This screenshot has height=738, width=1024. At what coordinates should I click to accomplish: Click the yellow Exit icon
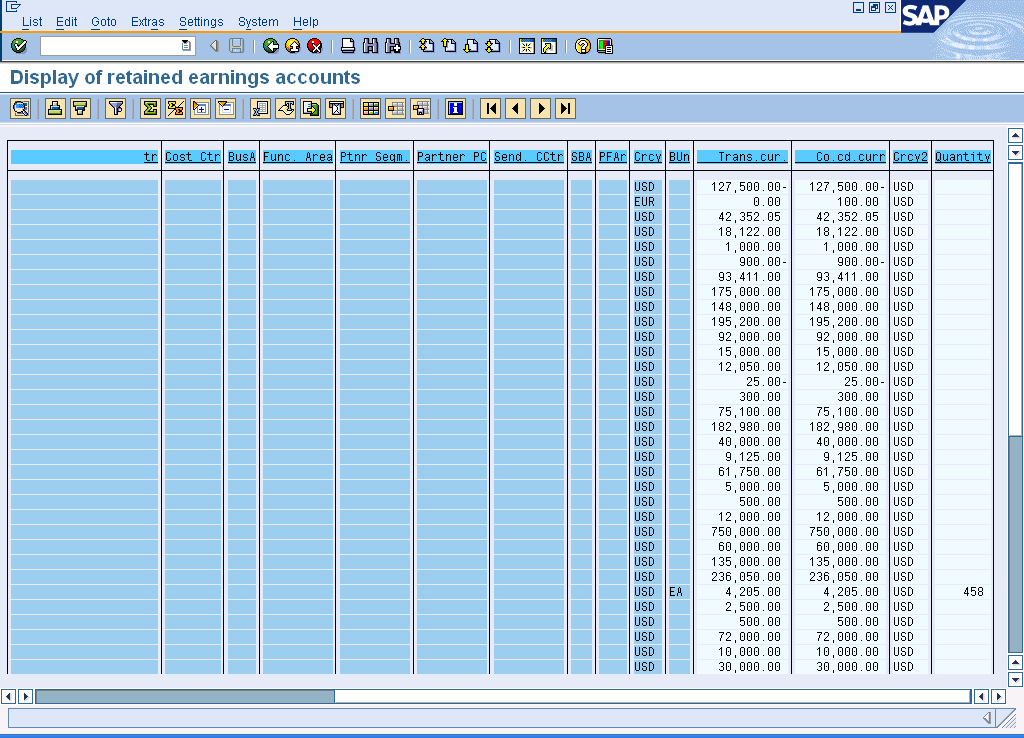pos(293,46)
